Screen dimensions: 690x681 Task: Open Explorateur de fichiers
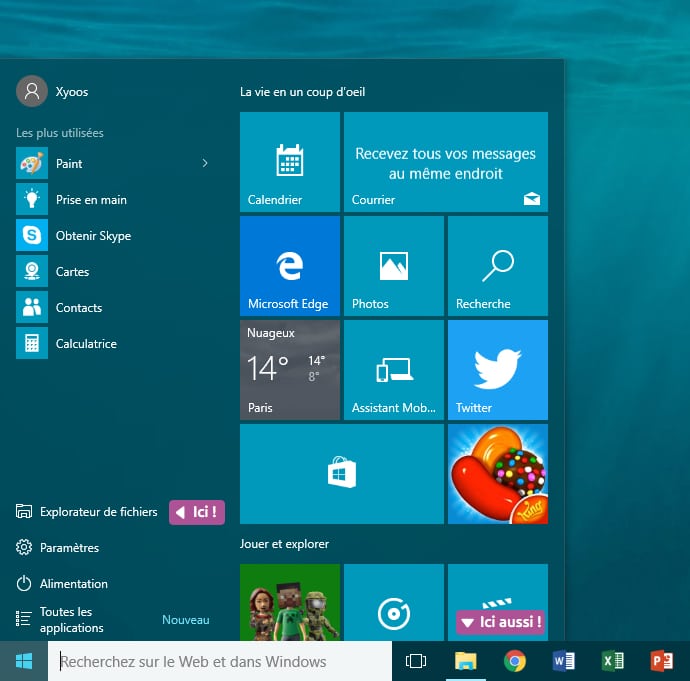[87, 512]
